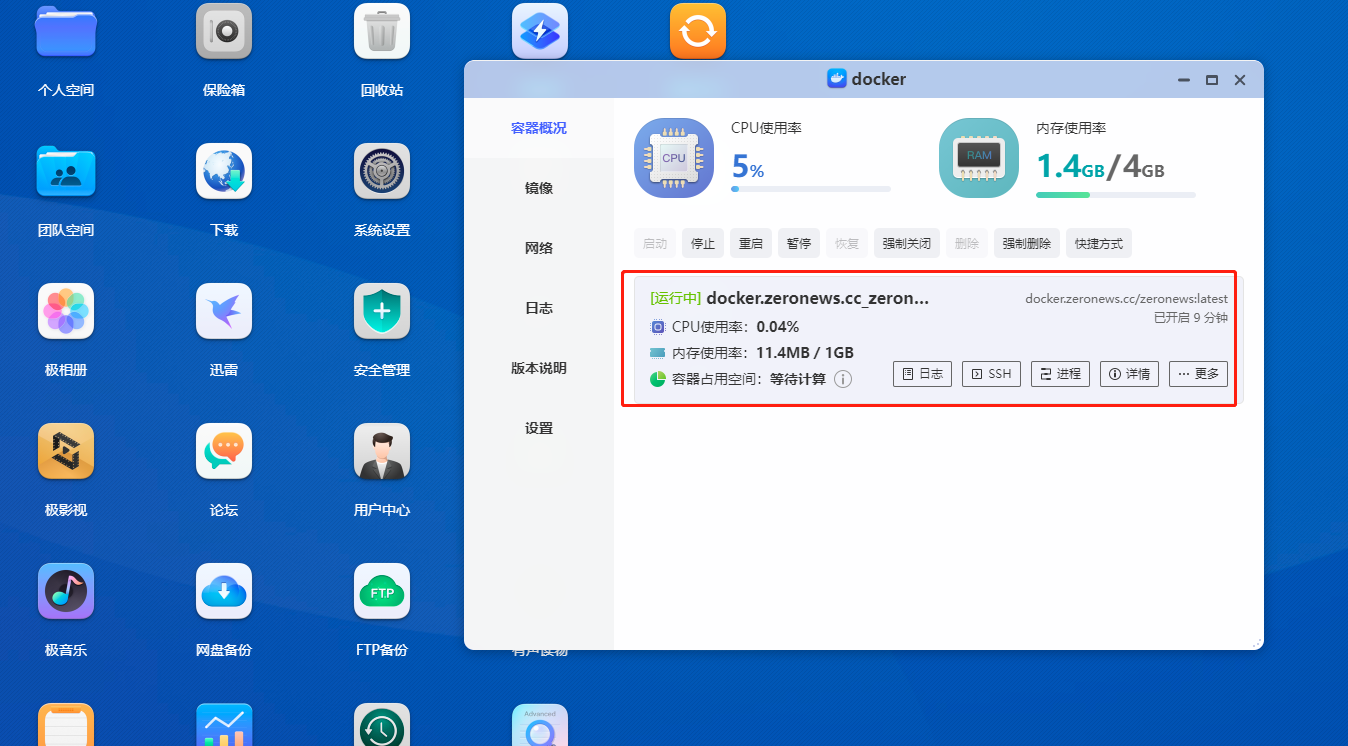Close the docker window
The image size is (1348, 746).
click(1240, 80)
